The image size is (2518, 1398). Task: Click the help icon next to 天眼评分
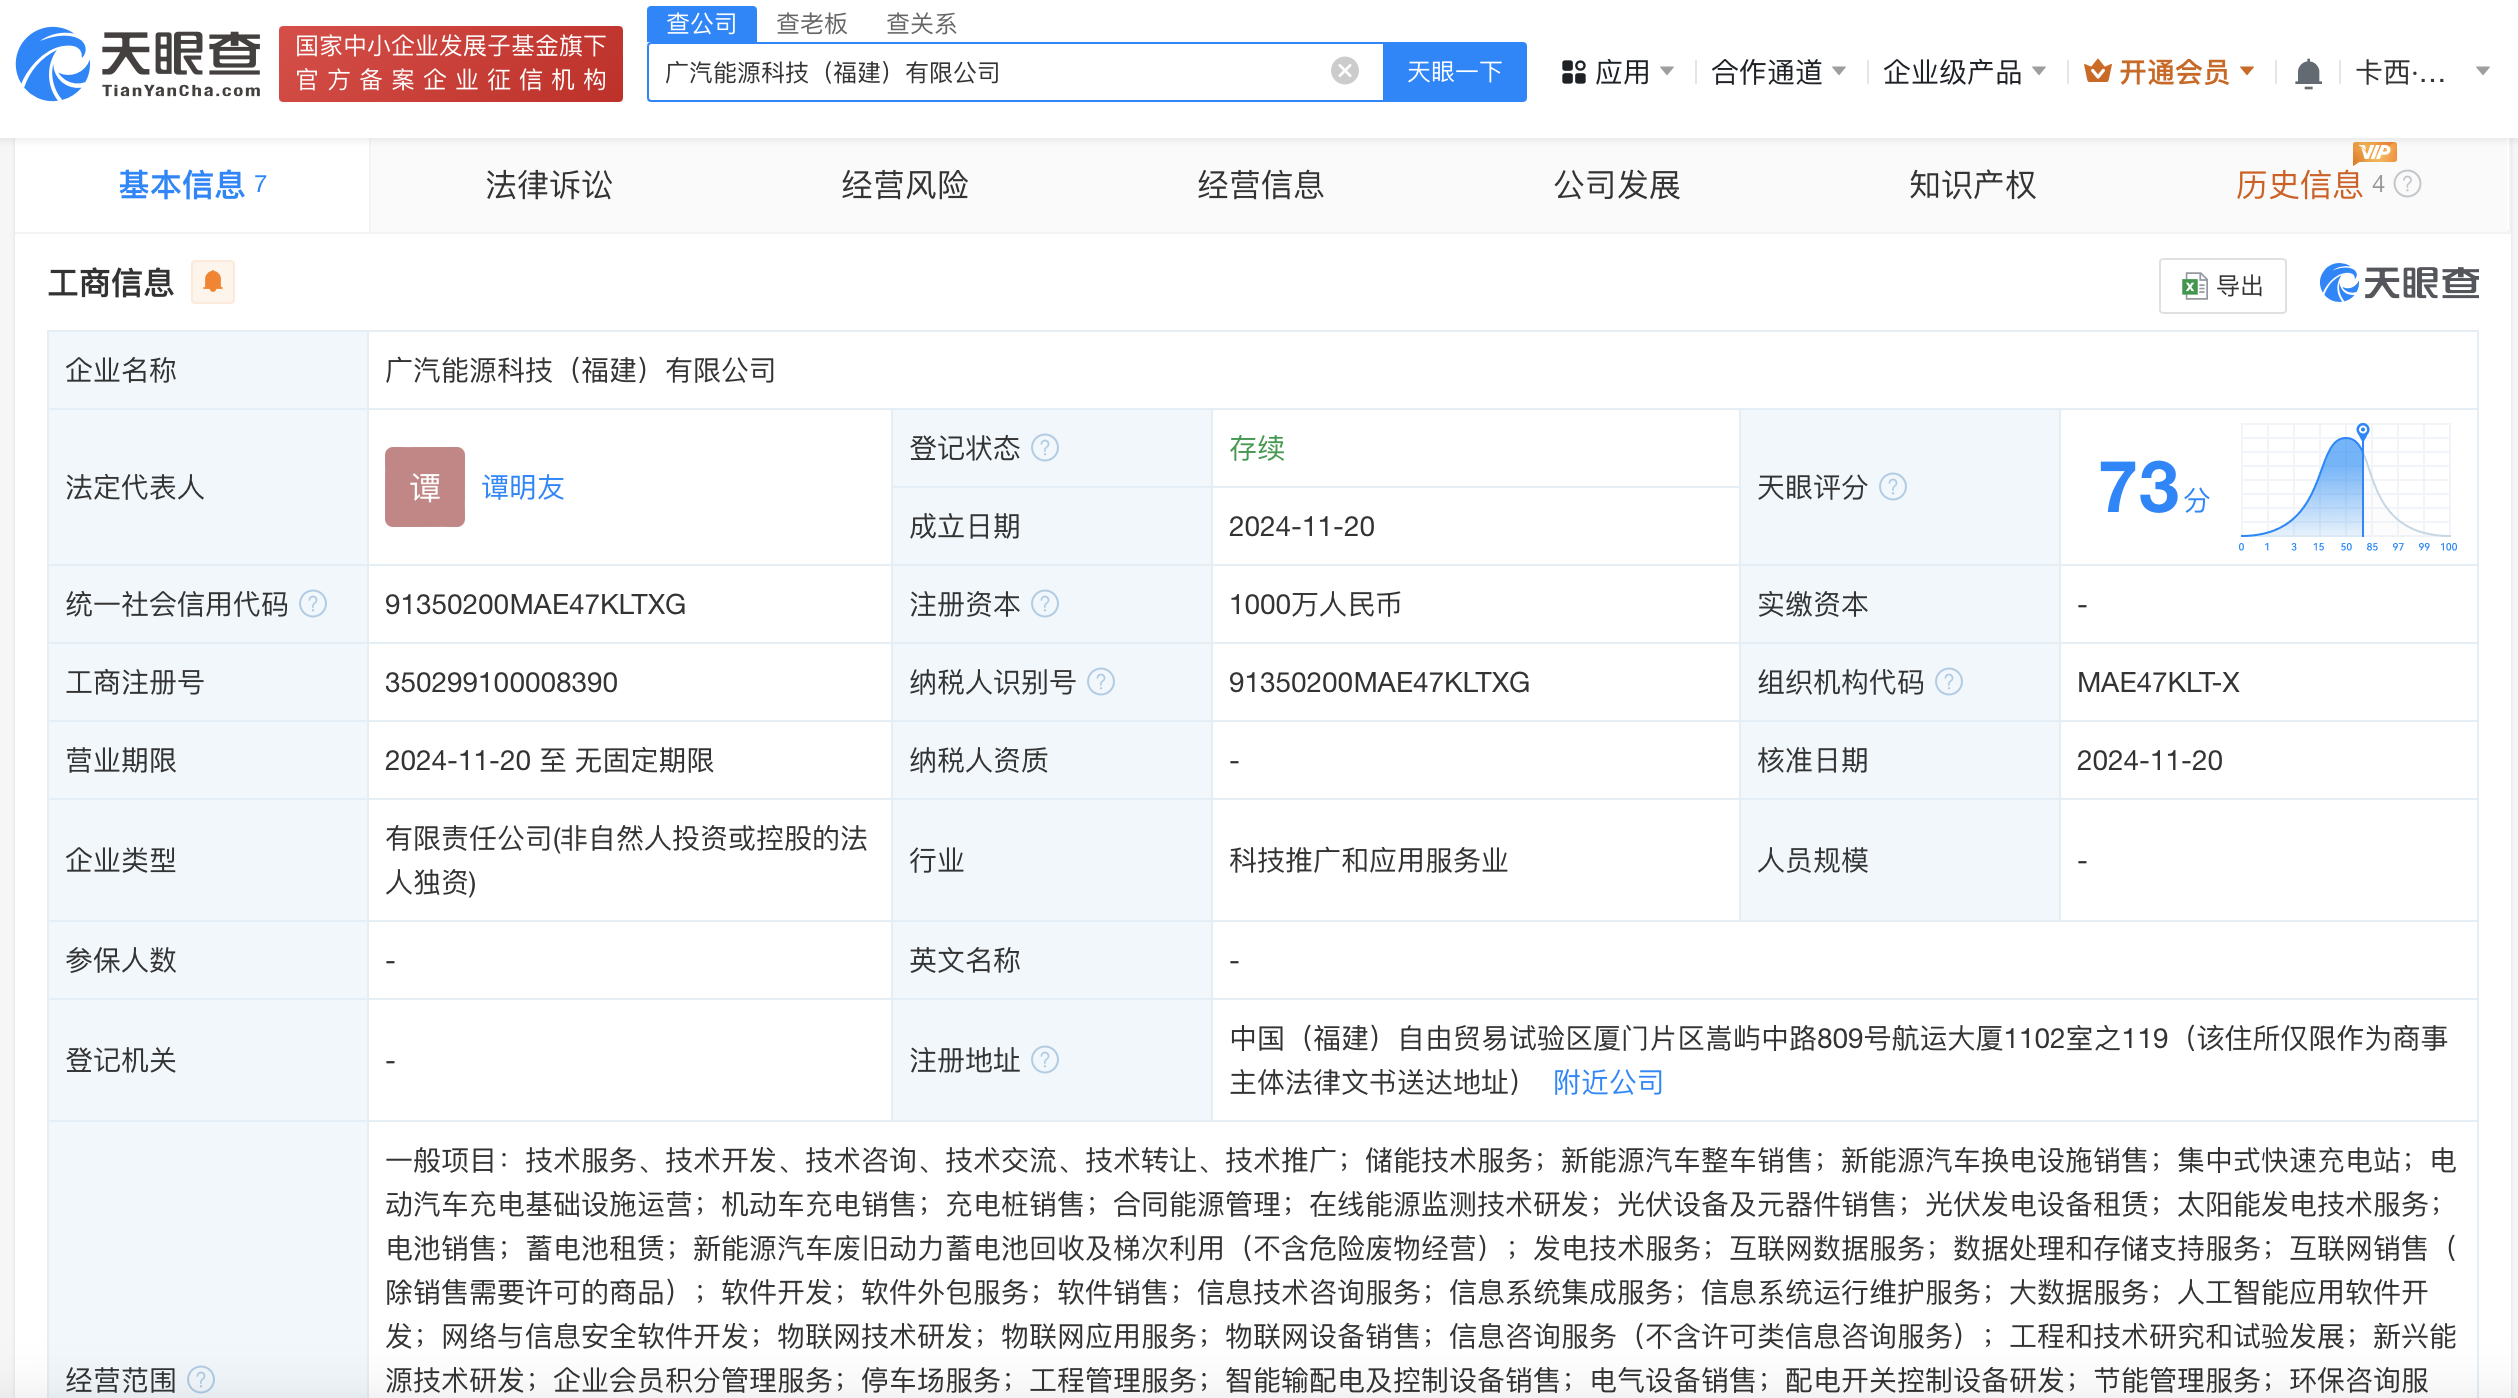1892,487
